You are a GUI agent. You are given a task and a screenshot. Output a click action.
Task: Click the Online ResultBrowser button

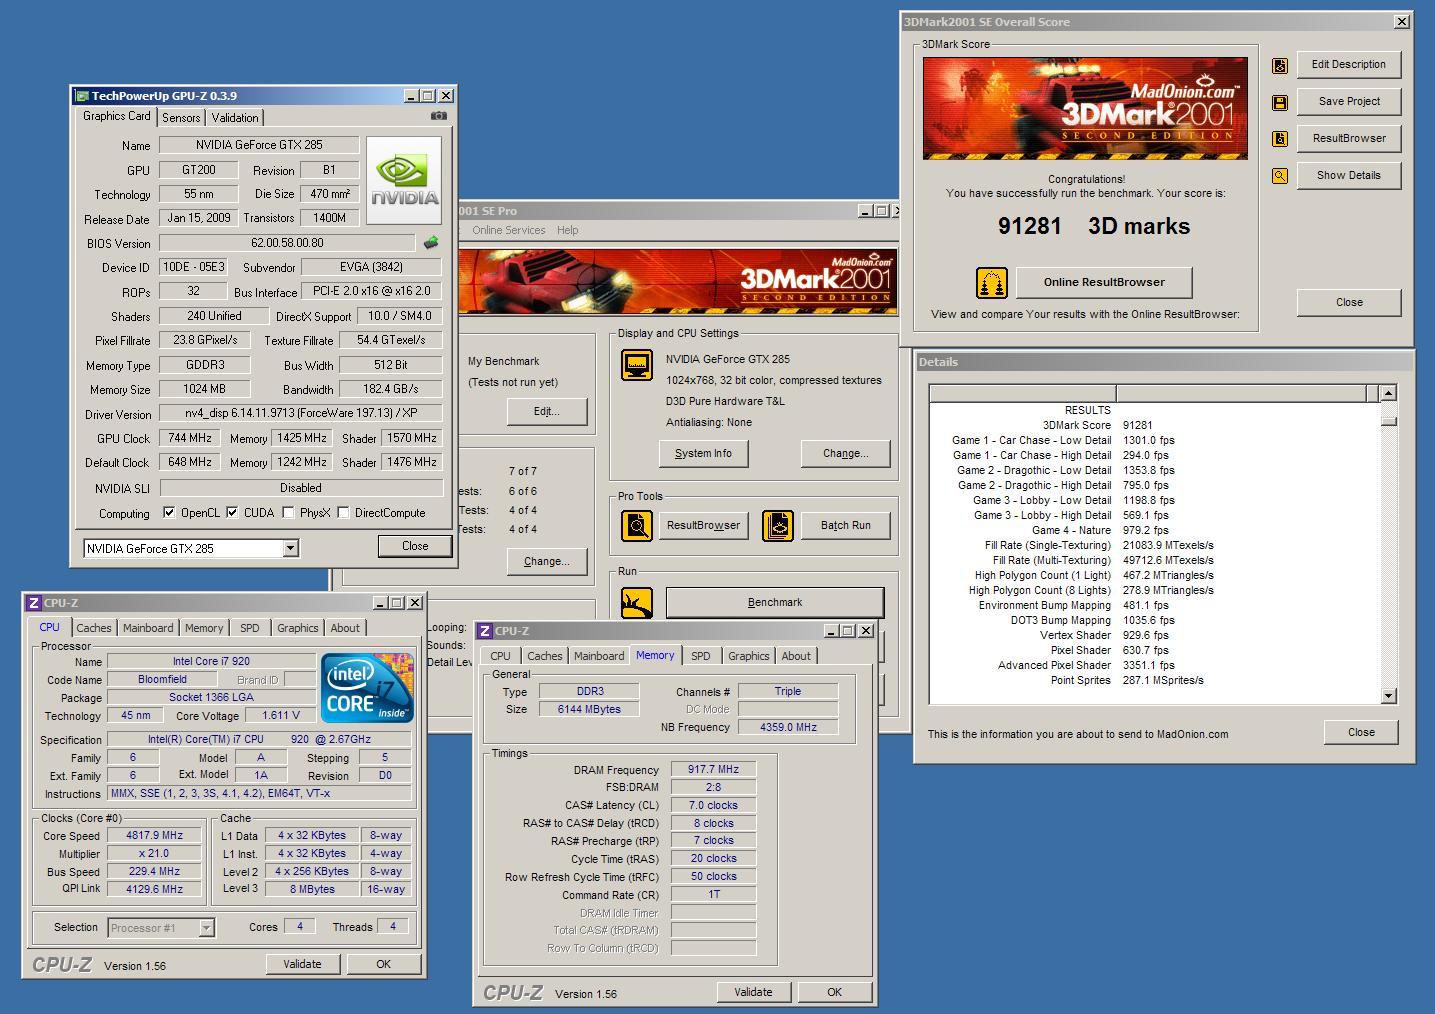(1104, 282)
